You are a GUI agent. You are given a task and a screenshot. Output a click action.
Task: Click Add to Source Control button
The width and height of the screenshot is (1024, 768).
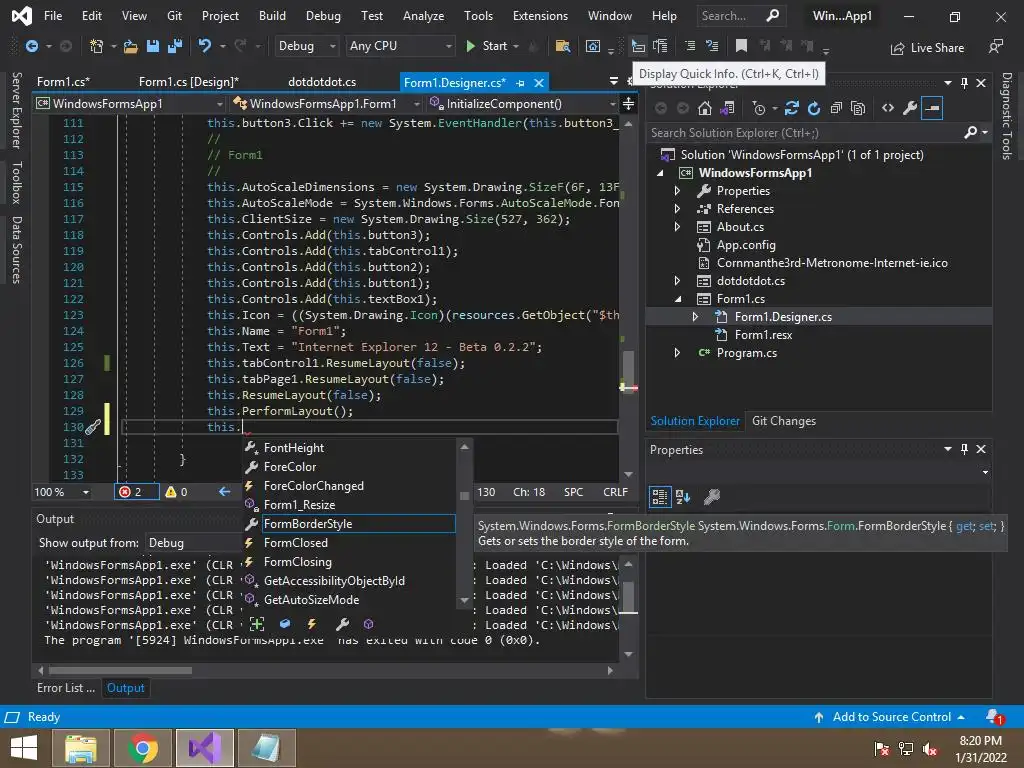tap(891, 717)
